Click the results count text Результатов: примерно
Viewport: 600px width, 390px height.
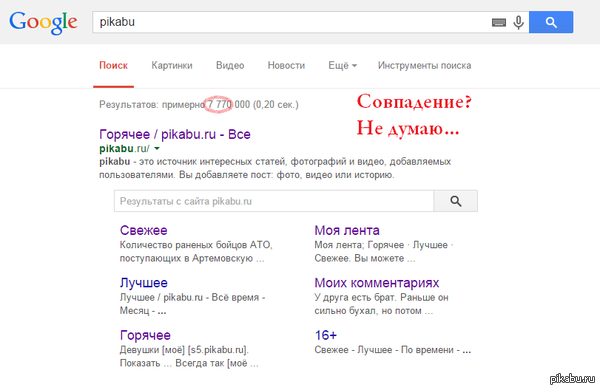pyautogui.click(x=152, y=104)
